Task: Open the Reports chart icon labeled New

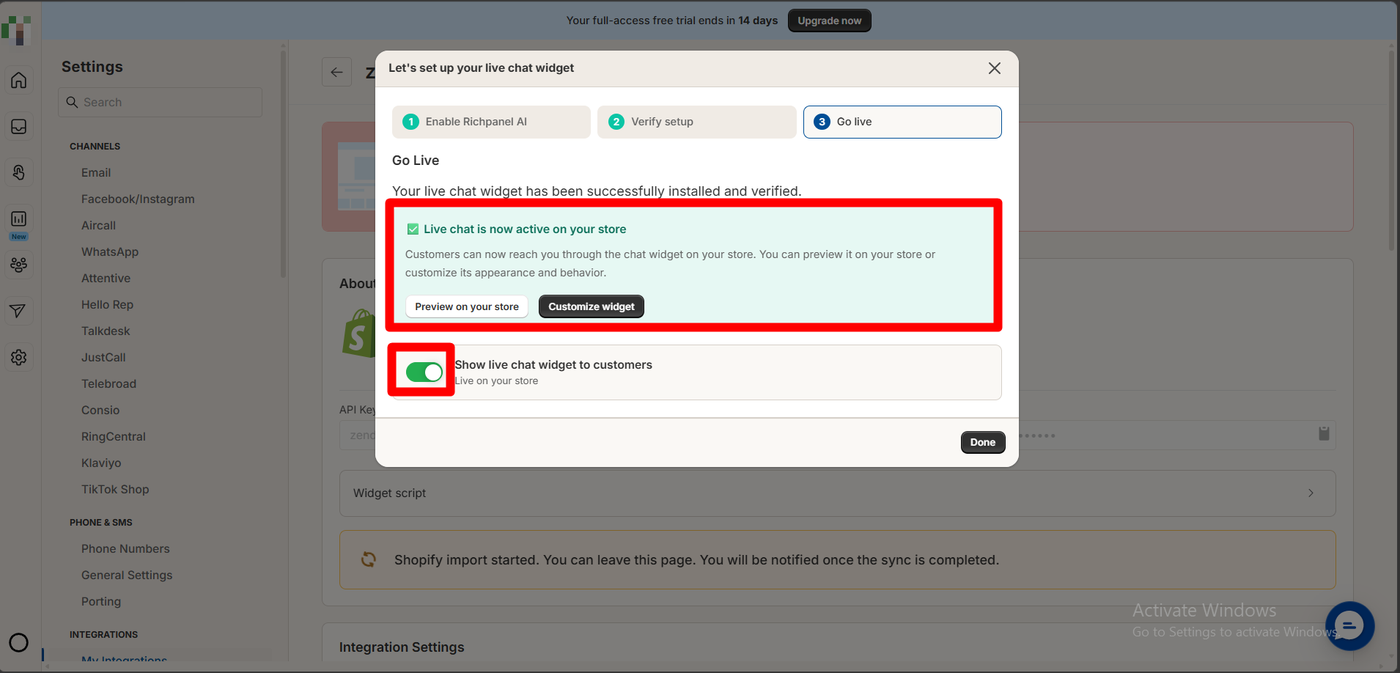Action: tap(18, 219)
